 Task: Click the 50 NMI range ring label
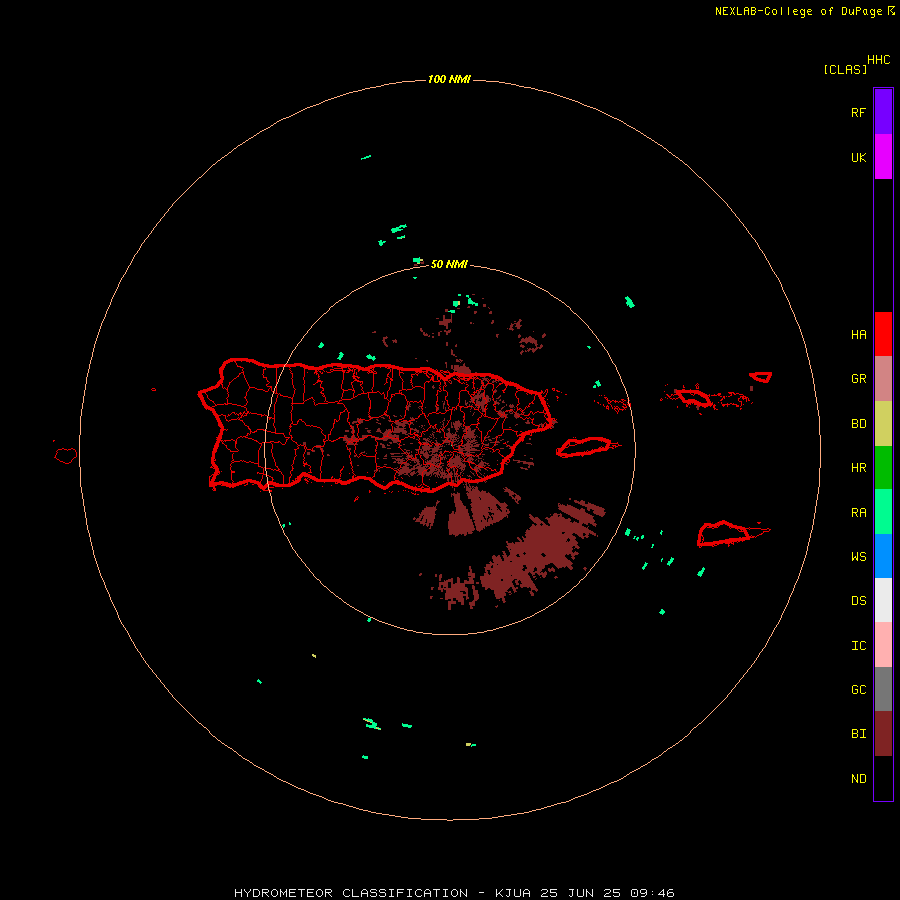[449, 264]
